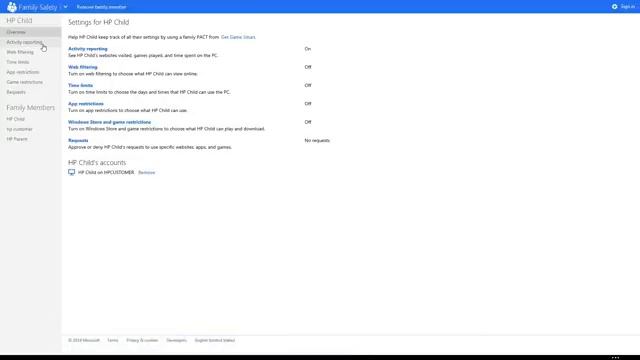Click the Requests heading link
The height and width of the screenshot is (360, 640).
pyautogui.click(x=78, y=141)
